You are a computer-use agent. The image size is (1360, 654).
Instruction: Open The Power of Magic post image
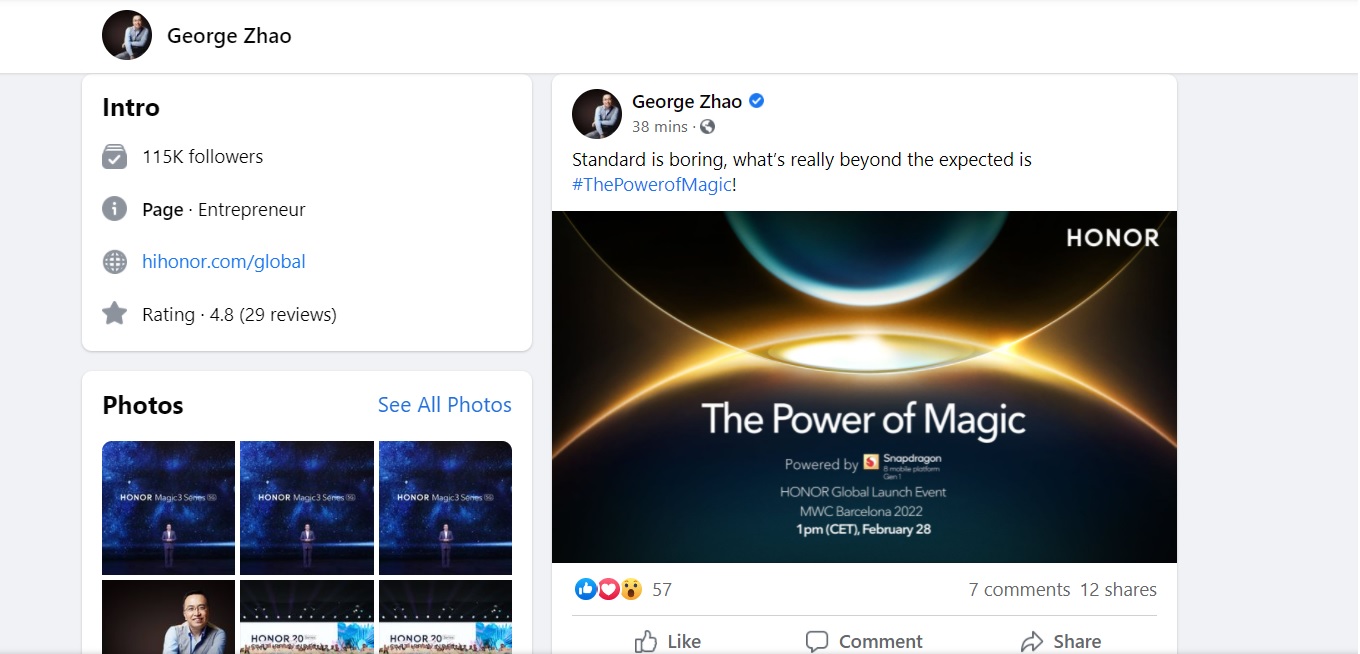click(x=864, y=386)
